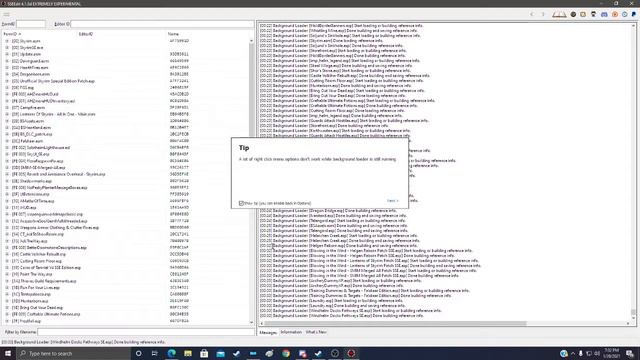Open Task View on the taskbar
Viewport: 640px width, 360px height.
(x=155, y=353)
